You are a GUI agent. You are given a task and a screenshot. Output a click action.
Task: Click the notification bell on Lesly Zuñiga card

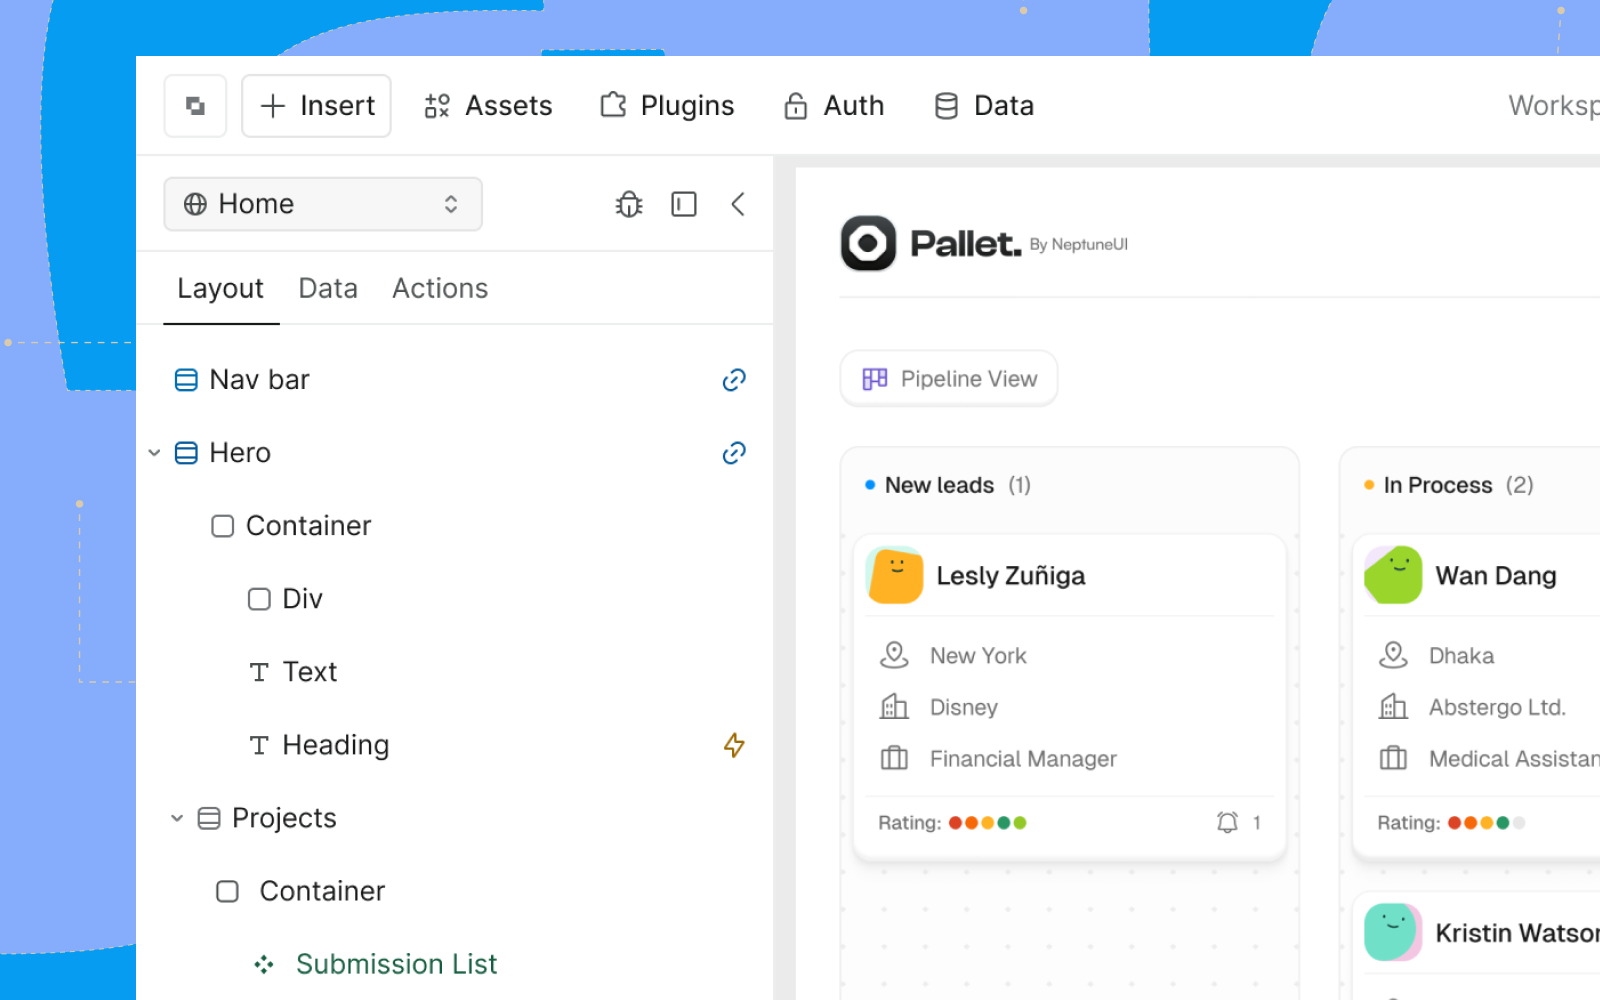[1227, 822]
